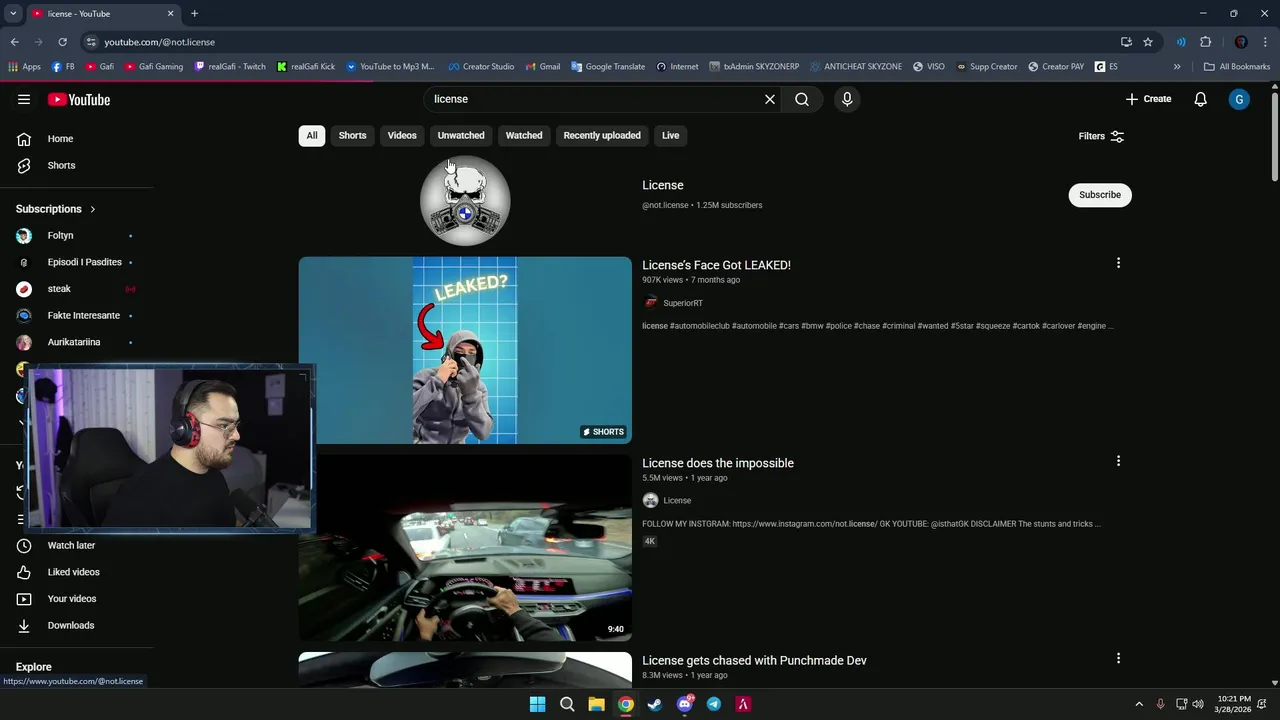
Task: Open Steam from the taskbar
Action: coord(655,704)
